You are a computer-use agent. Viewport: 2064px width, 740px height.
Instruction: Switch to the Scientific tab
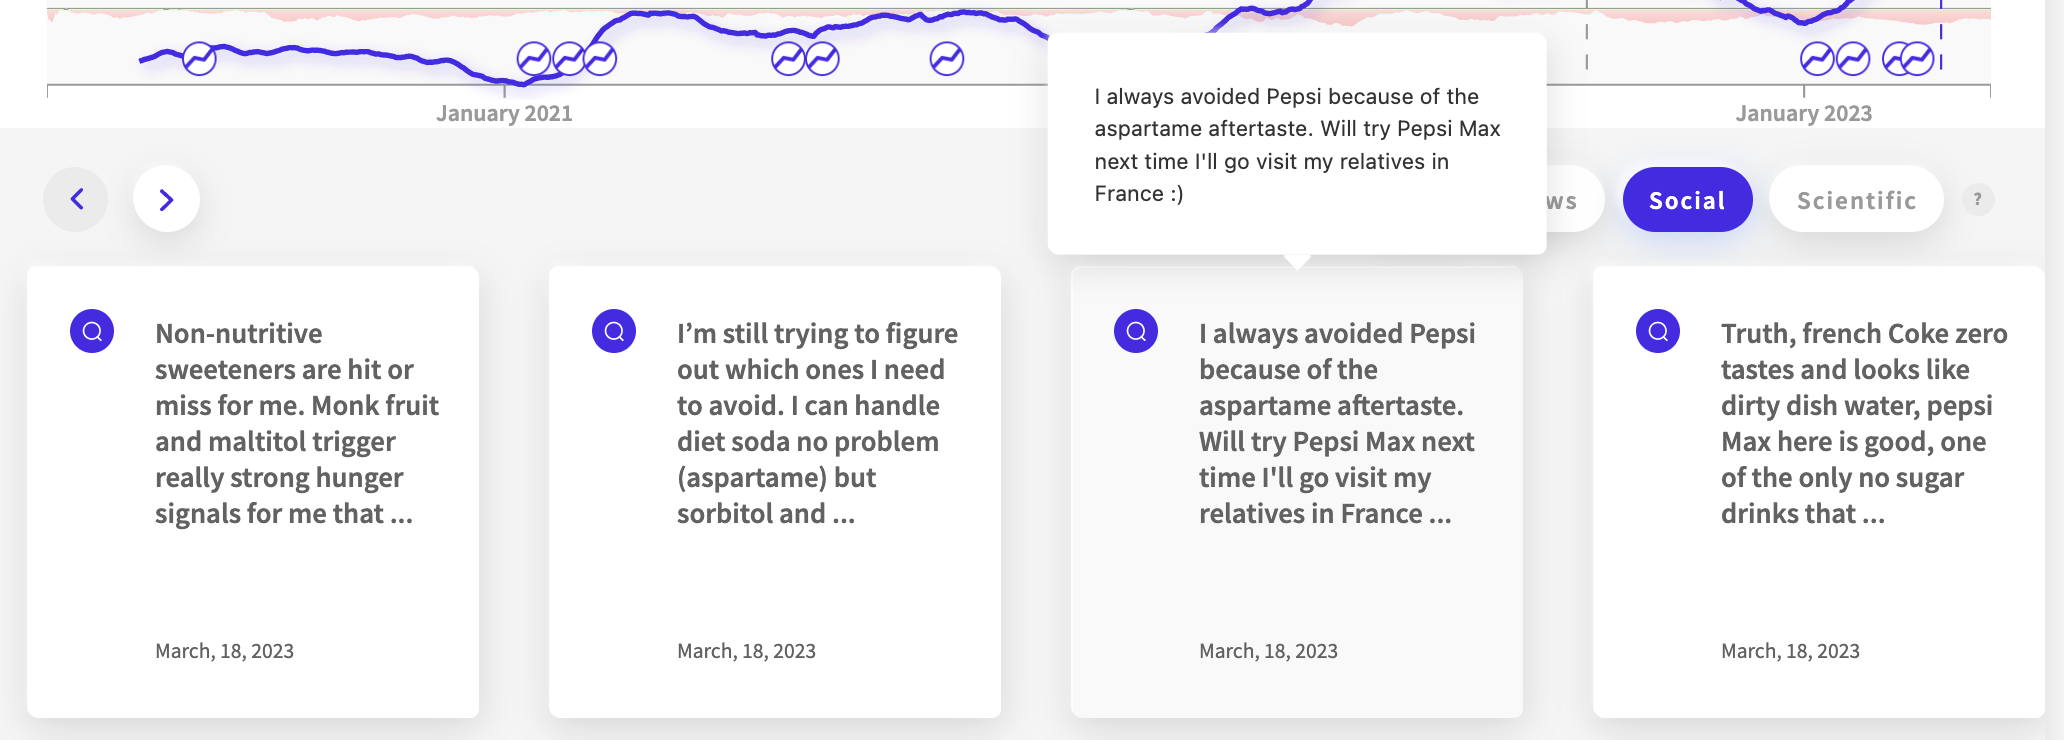point(1856,200)
